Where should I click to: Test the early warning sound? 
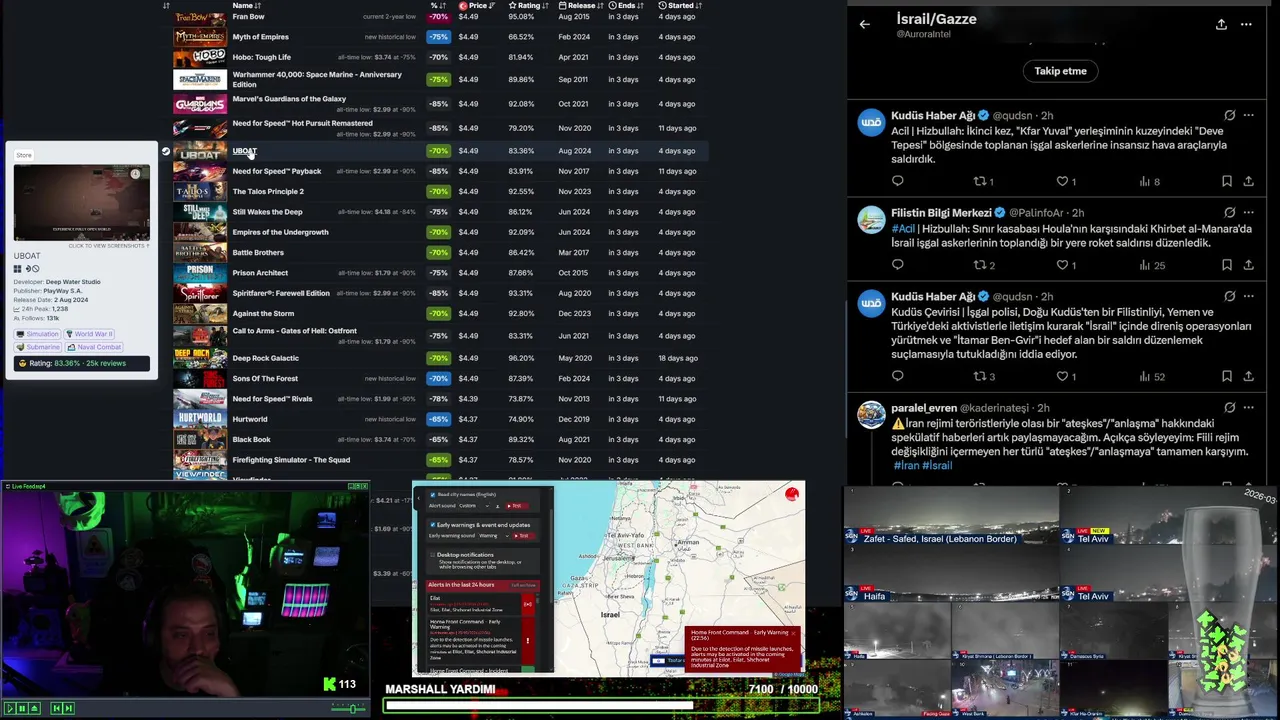pos(523,536)
